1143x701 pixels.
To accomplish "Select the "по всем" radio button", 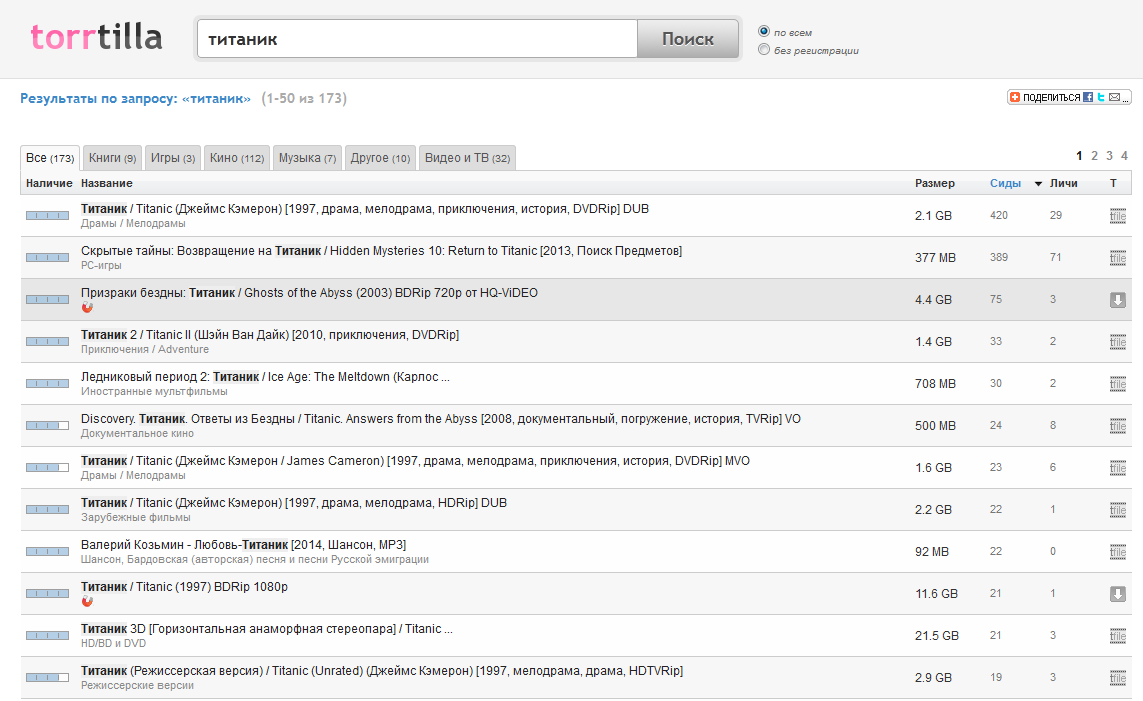I will 764,32.
